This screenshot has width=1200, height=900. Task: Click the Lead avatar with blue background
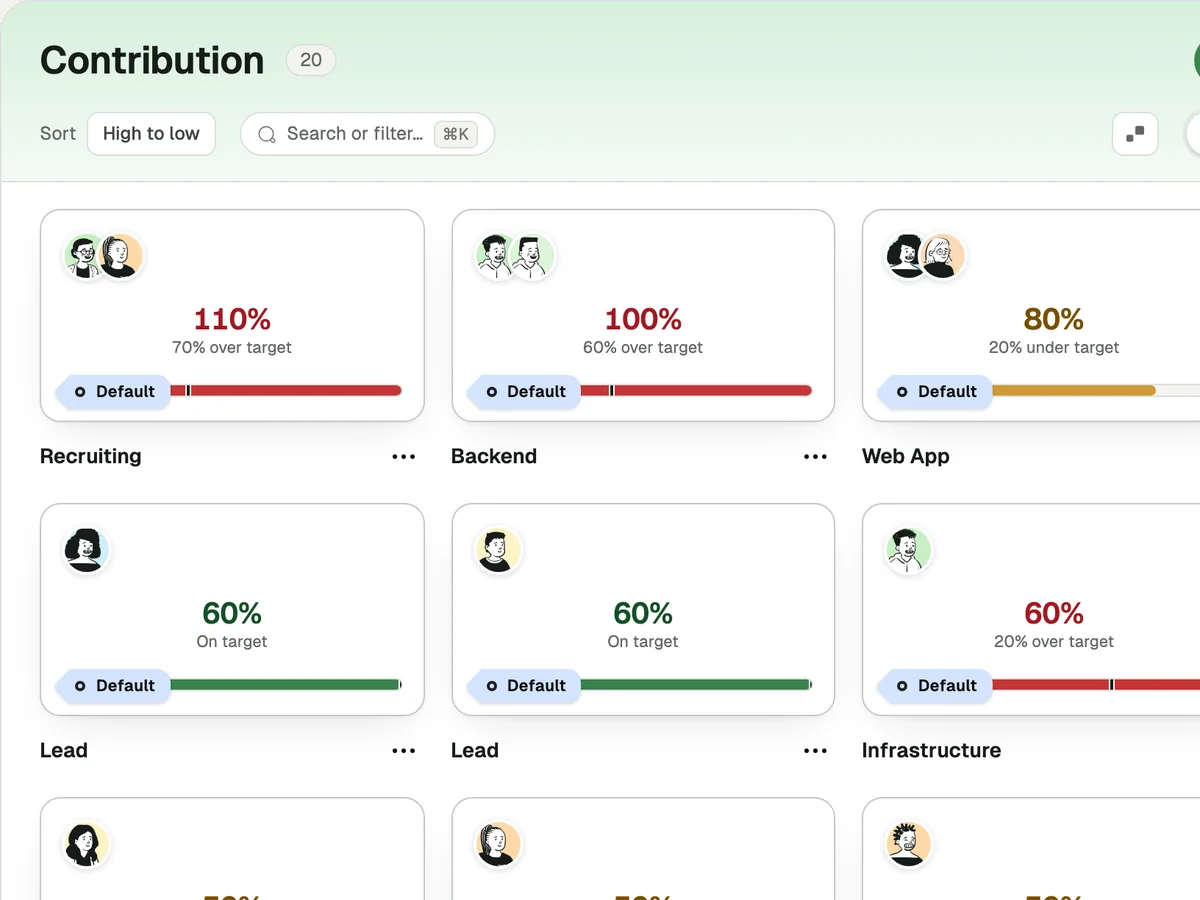pos(86,550)
